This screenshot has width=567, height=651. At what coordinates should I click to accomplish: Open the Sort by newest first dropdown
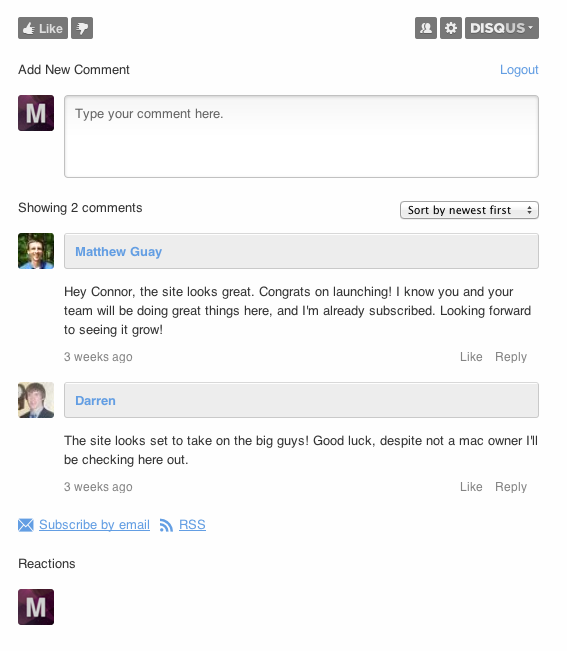(469, 210)
